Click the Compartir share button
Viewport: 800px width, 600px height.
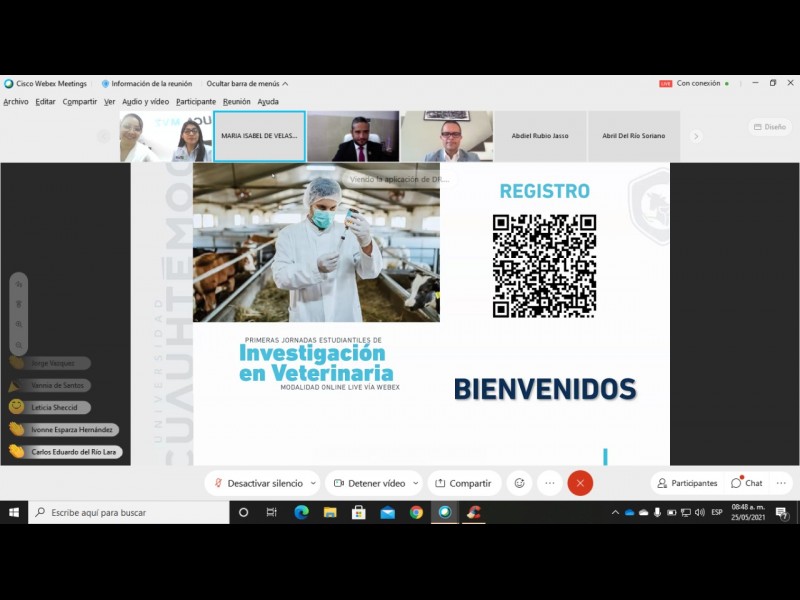click(464, 483)
